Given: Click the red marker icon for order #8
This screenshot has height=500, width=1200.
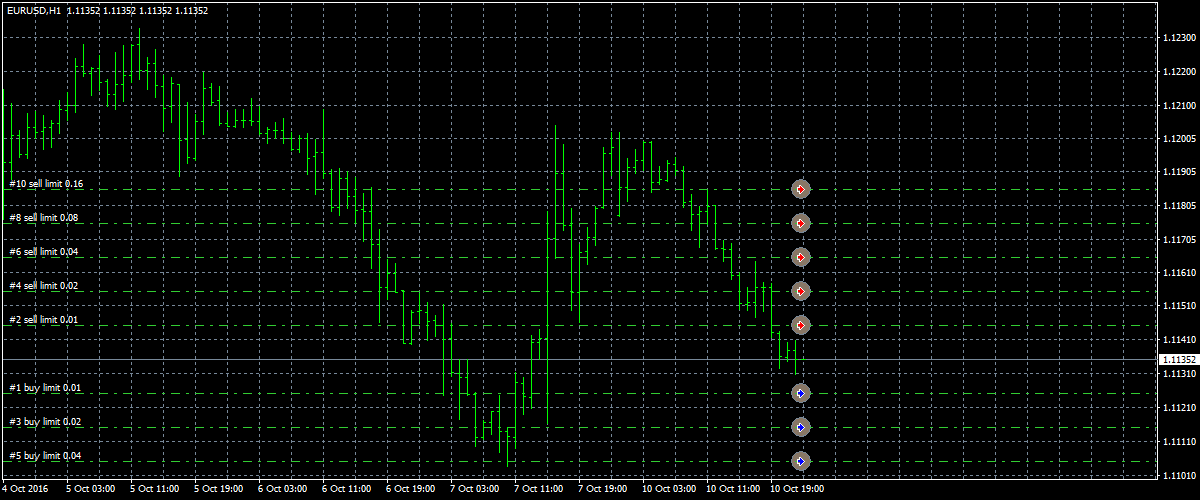Looking at the screenshot, I should [800, 223].
